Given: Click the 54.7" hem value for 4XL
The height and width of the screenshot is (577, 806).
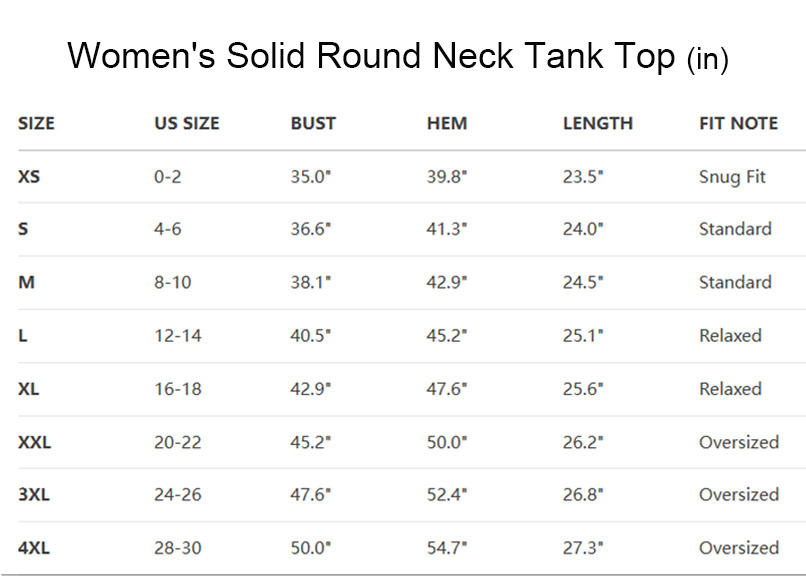Looking at the screenshot, I should pos(447,548).
